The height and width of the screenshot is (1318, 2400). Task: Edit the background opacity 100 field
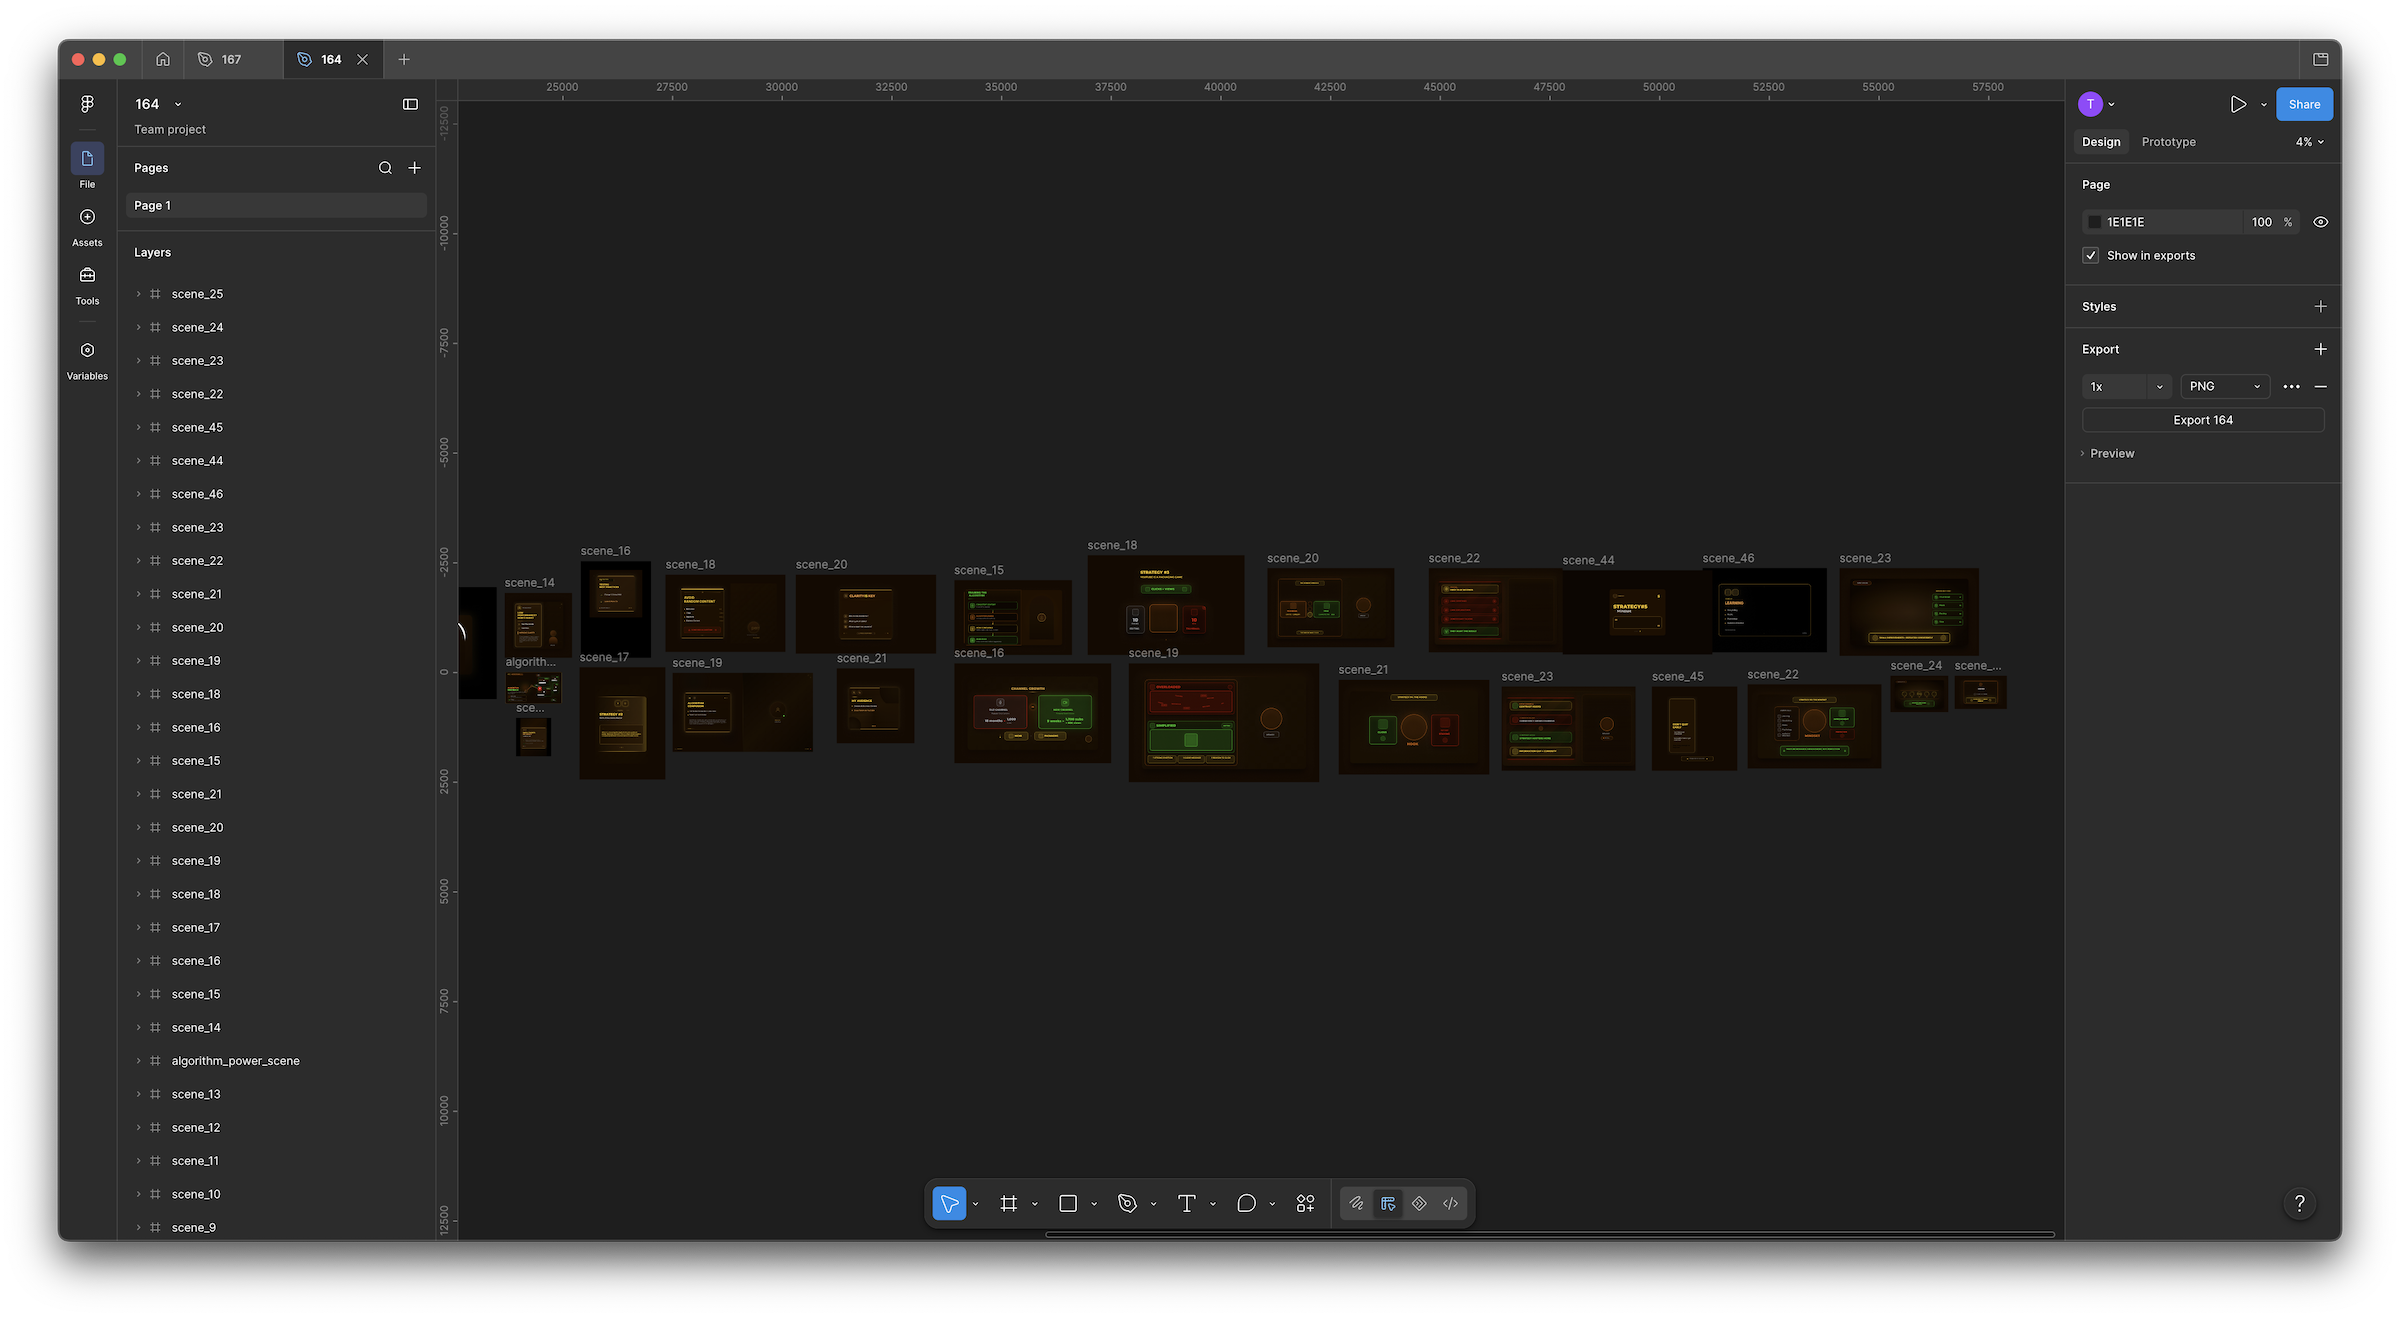(2262, 222)
